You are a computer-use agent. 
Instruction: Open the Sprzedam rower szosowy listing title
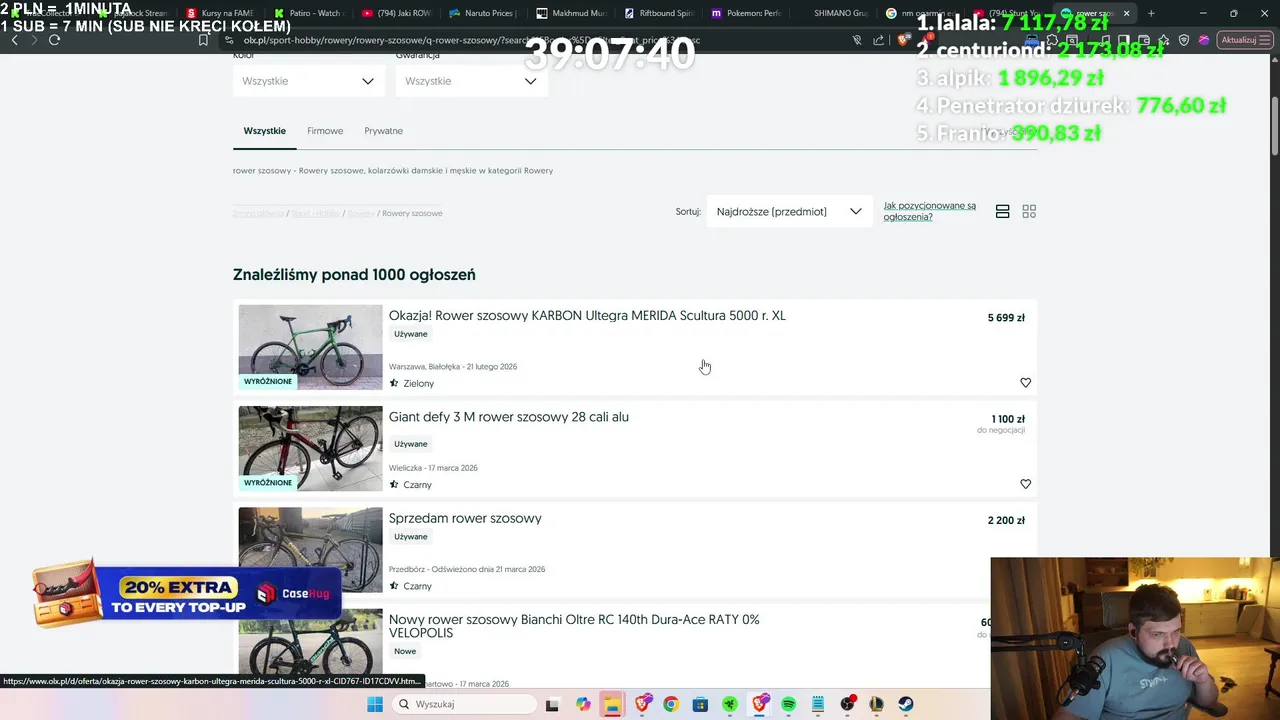coord(465,518)
